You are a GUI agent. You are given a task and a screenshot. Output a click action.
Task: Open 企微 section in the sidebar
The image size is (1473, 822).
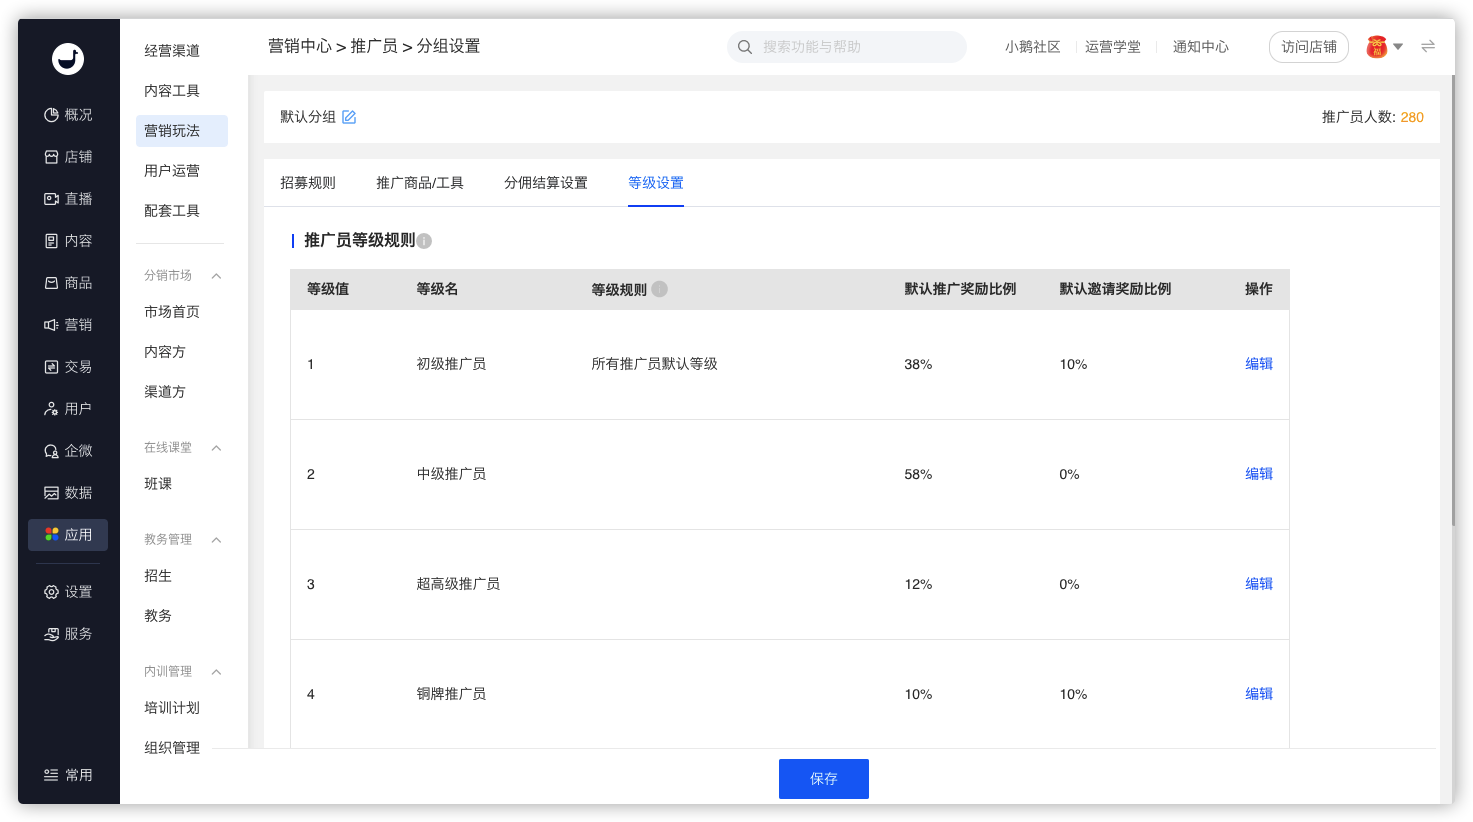click(68, 451)
